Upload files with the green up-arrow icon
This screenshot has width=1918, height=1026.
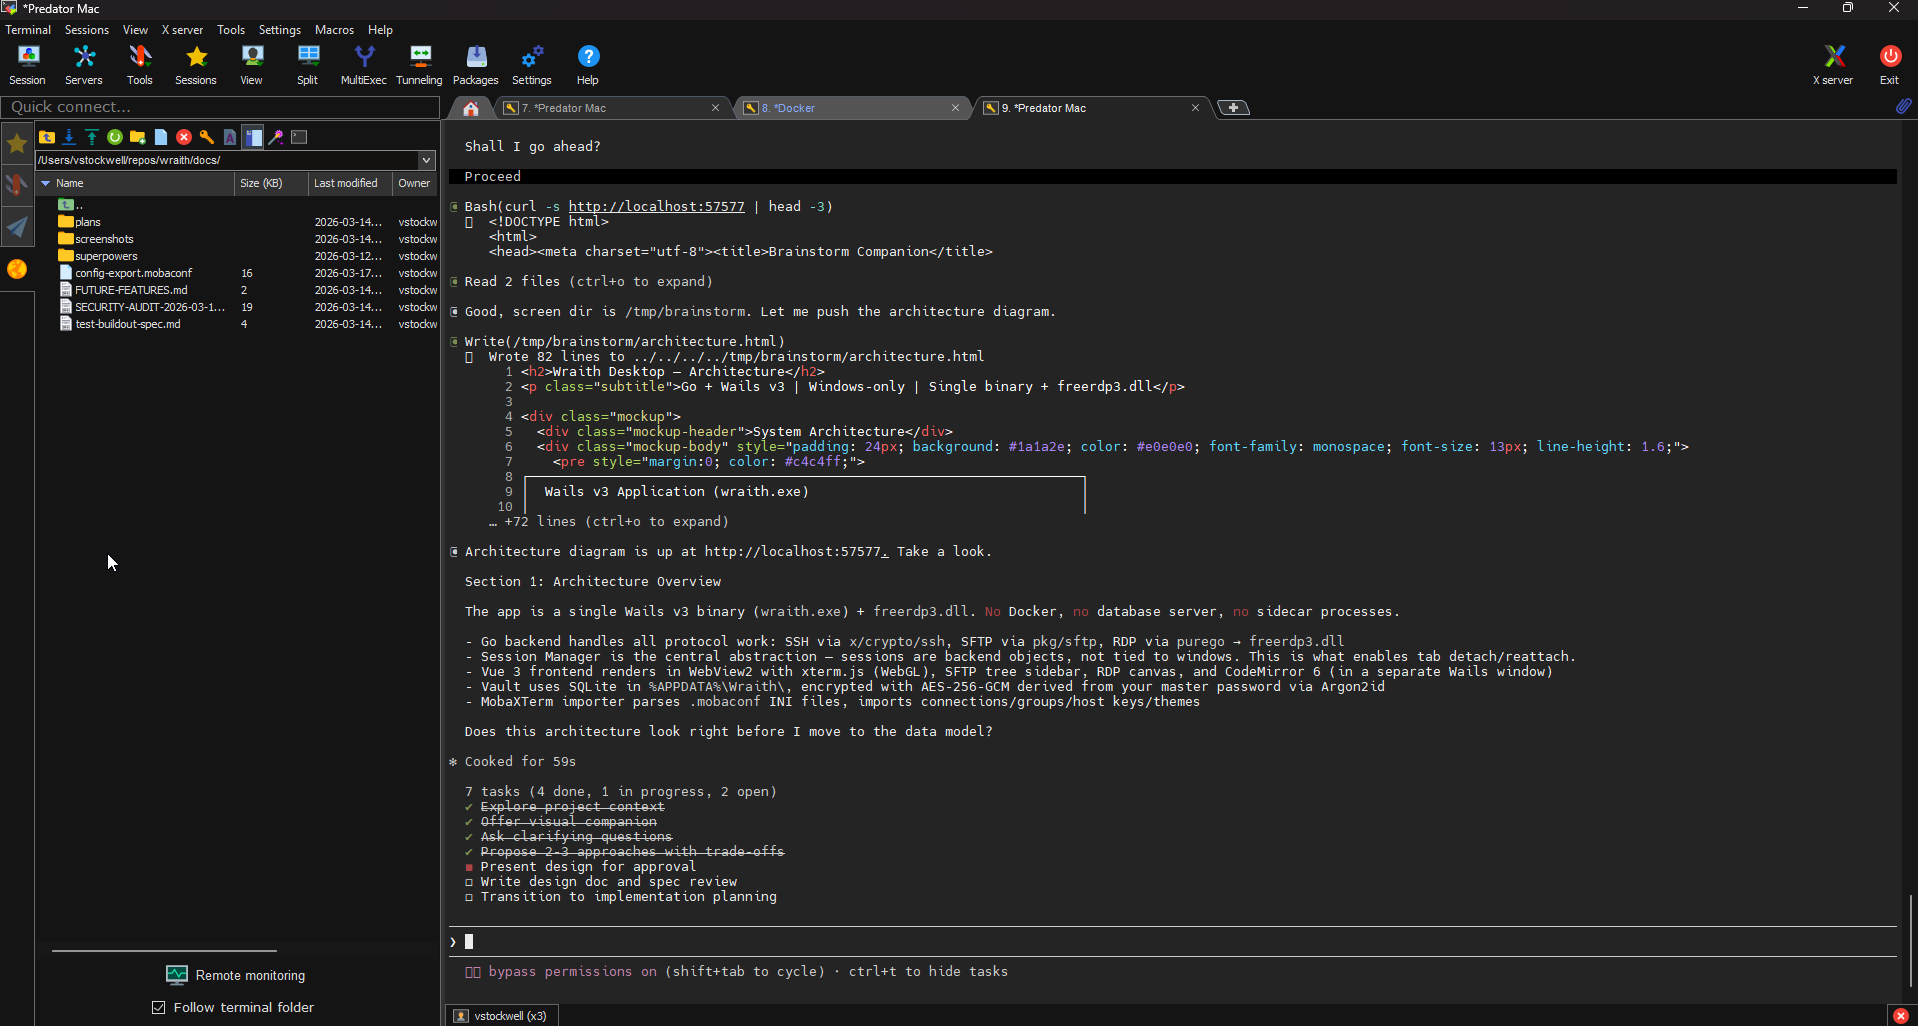pos(92,137)
